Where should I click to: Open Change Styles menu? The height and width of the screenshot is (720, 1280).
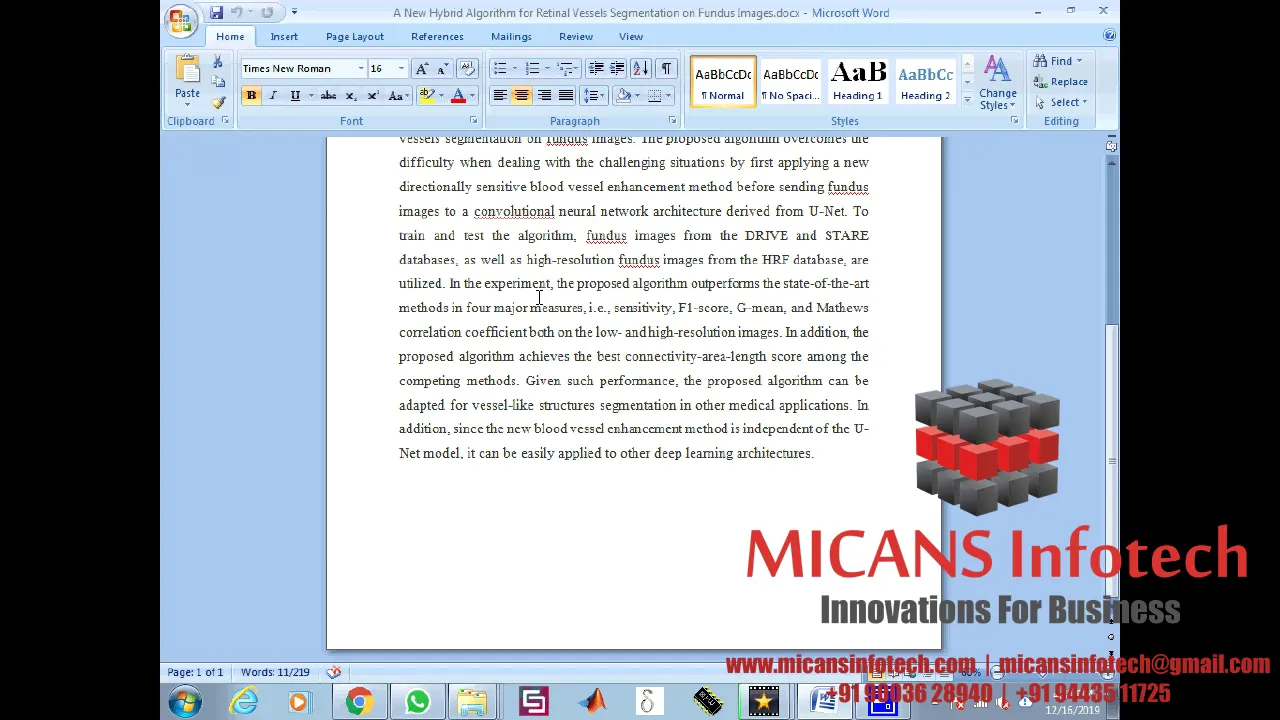coord(997,83)
